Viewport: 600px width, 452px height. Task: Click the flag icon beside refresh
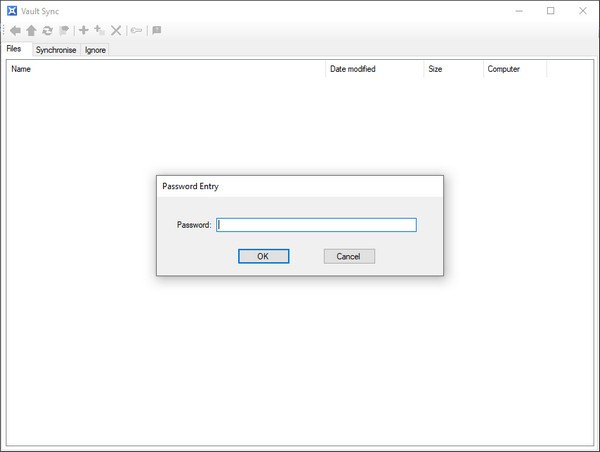tap(63, 31)
